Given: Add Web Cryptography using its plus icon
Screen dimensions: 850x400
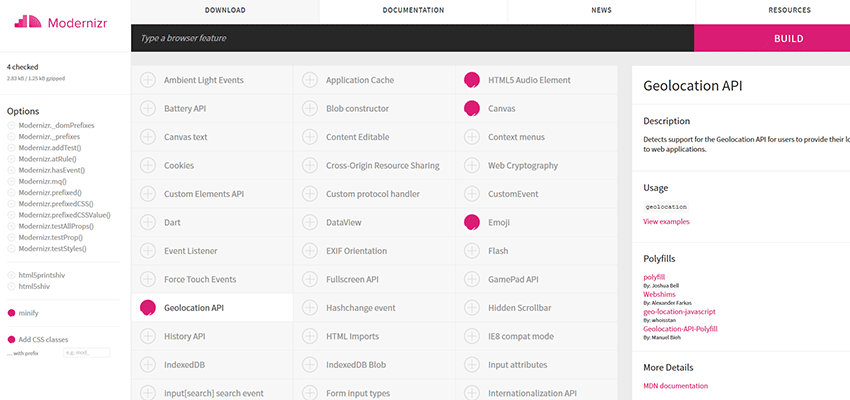Looking at the screenshot, I should click(472, 165).
